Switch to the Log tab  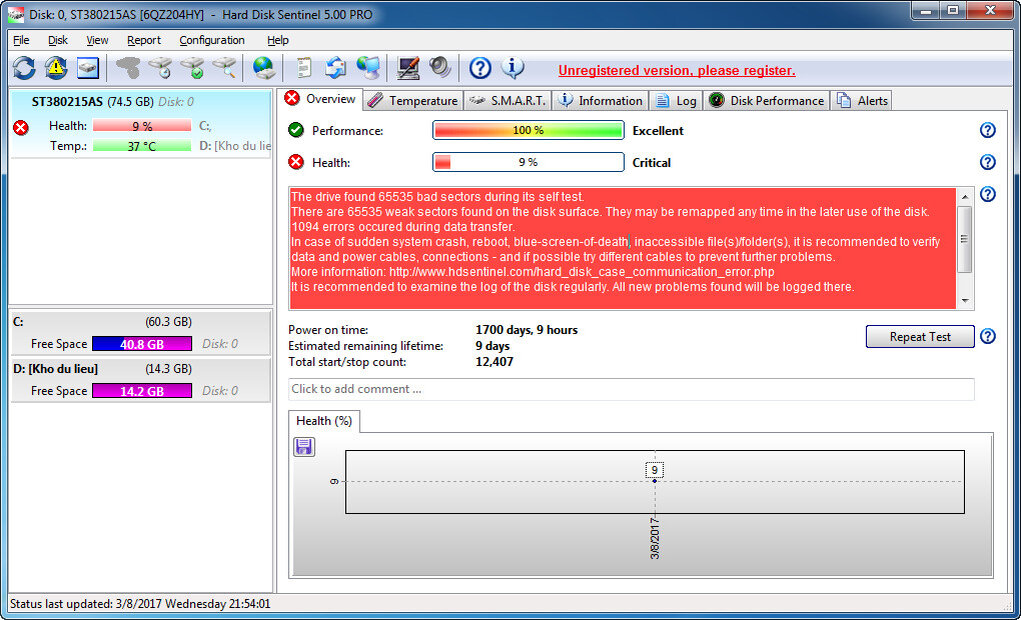676,101
